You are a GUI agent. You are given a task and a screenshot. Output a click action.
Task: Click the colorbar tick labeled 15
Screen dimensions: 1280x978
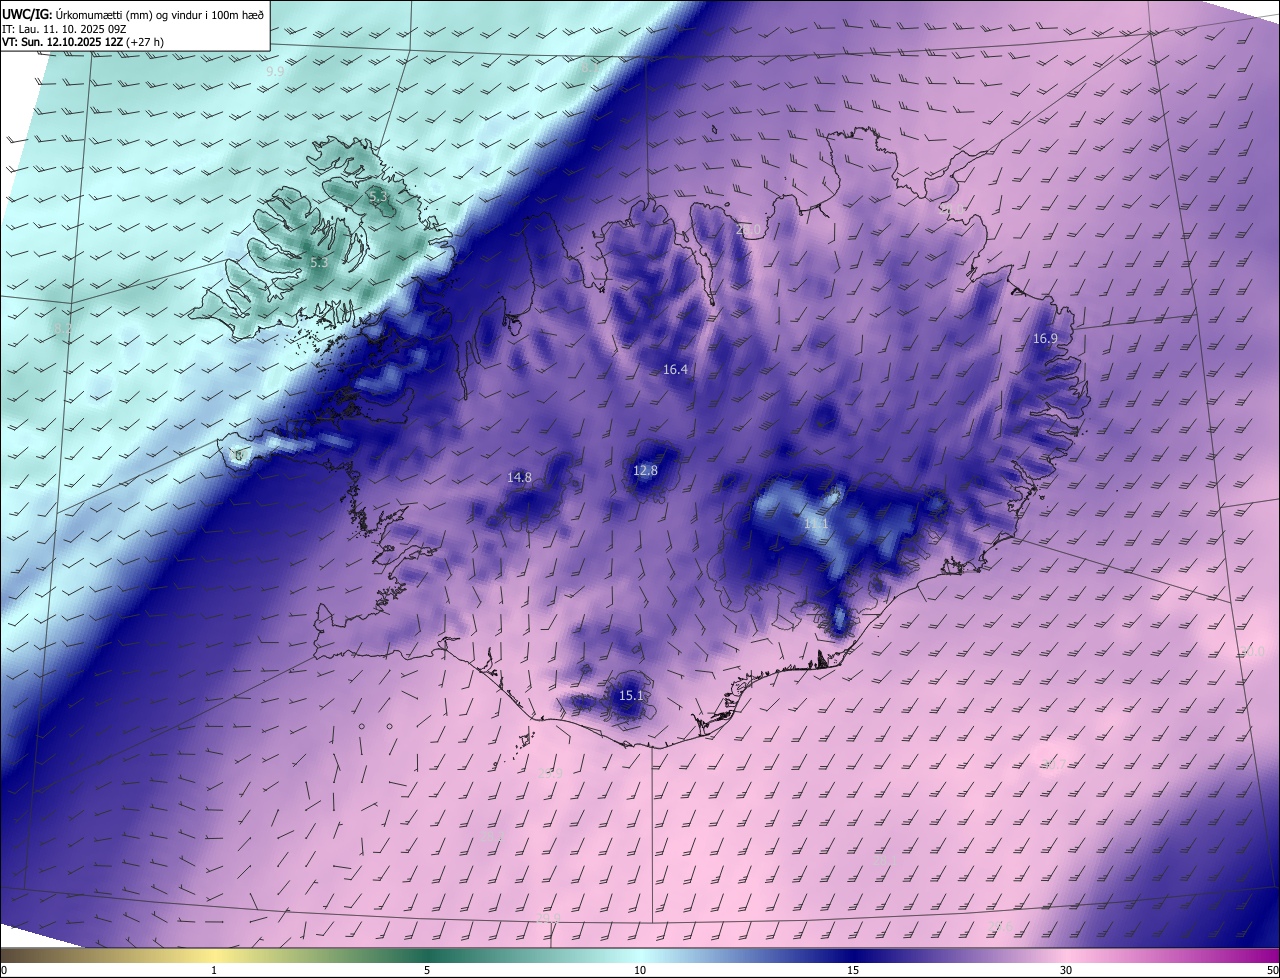coord(853,970)
